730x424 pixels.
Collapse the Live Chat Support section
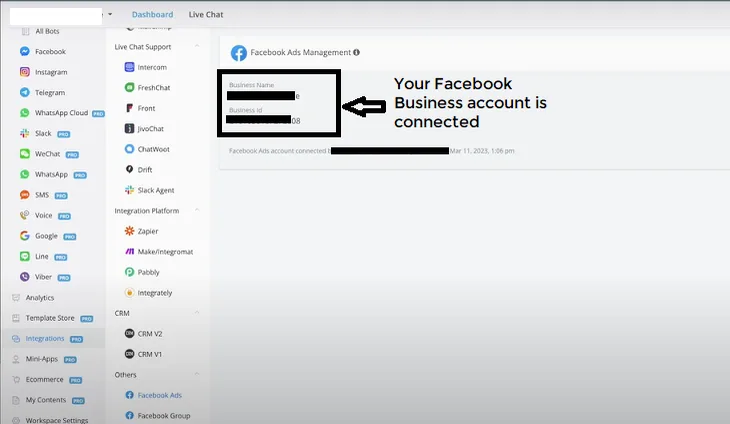(x=197, y=46)
